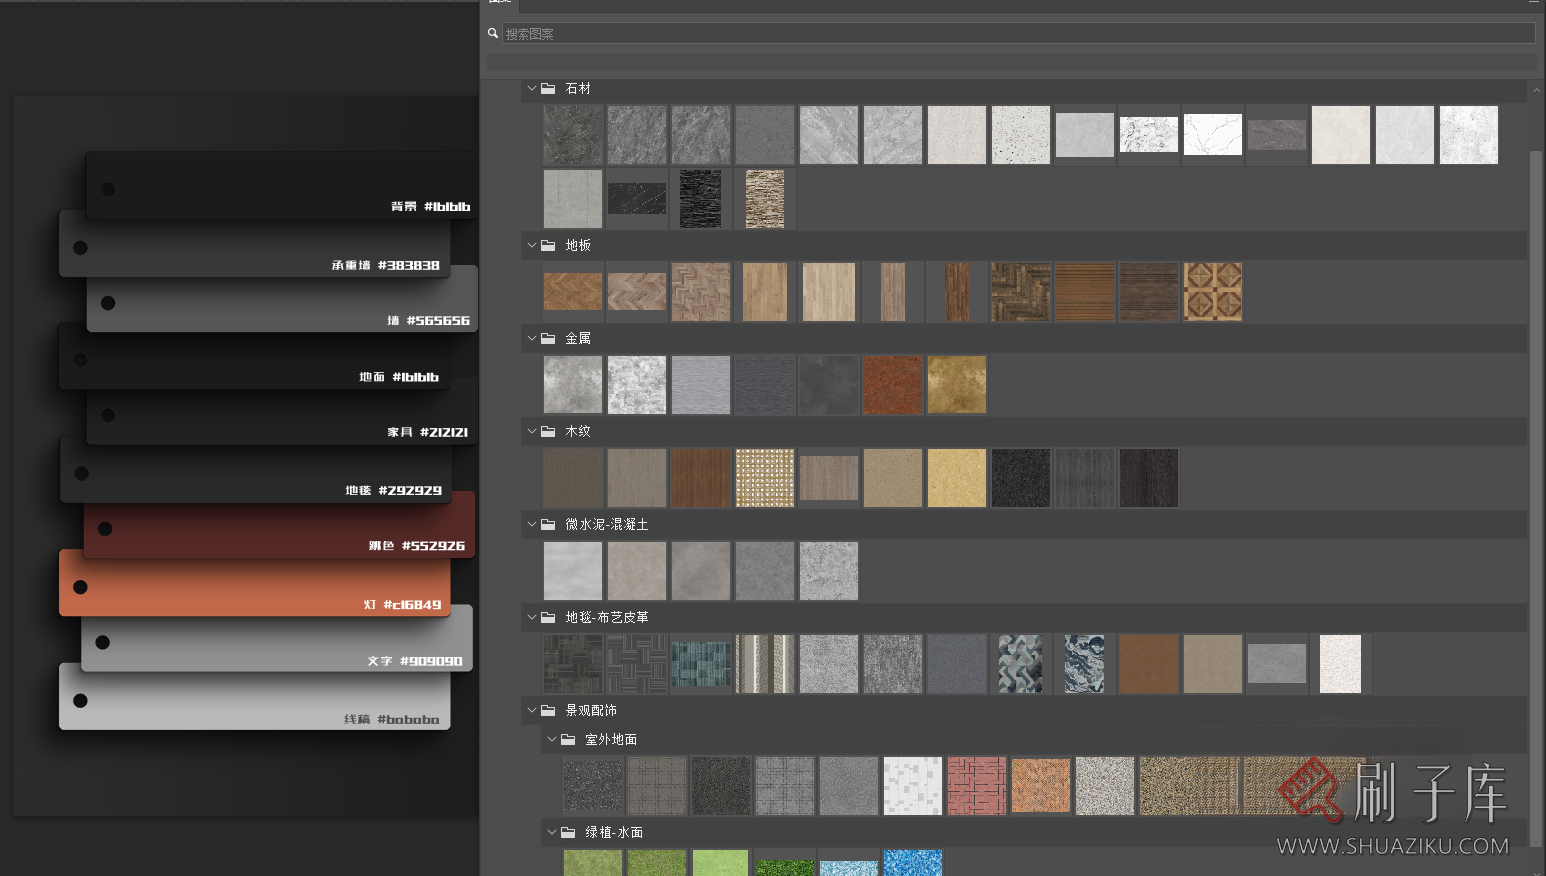This screenshot has width=1546, height=876.
Task: Click the folder icon next to 室外地面
Action: pos(568,739)
